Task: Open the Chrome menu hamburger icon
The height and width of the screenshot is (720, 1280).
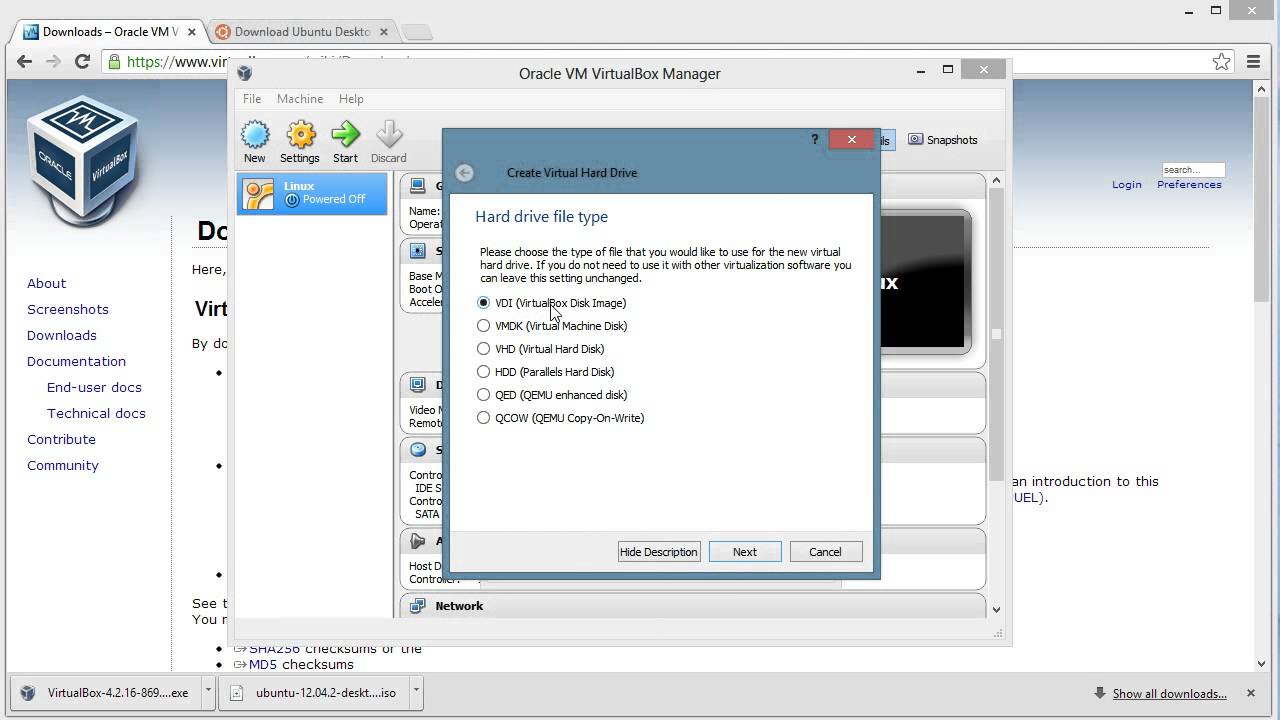Action: [x=1253, y=61]
